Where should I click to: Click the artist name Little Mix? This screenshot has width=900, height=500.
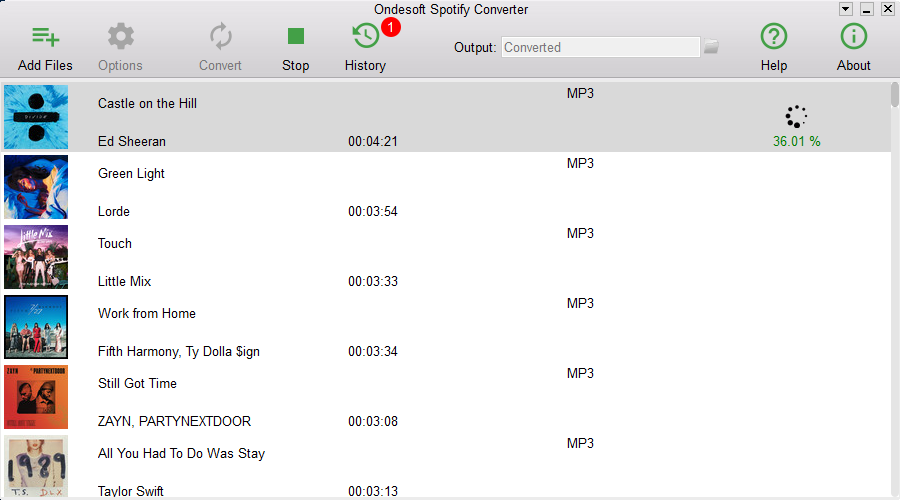click(x=125, y=281)
